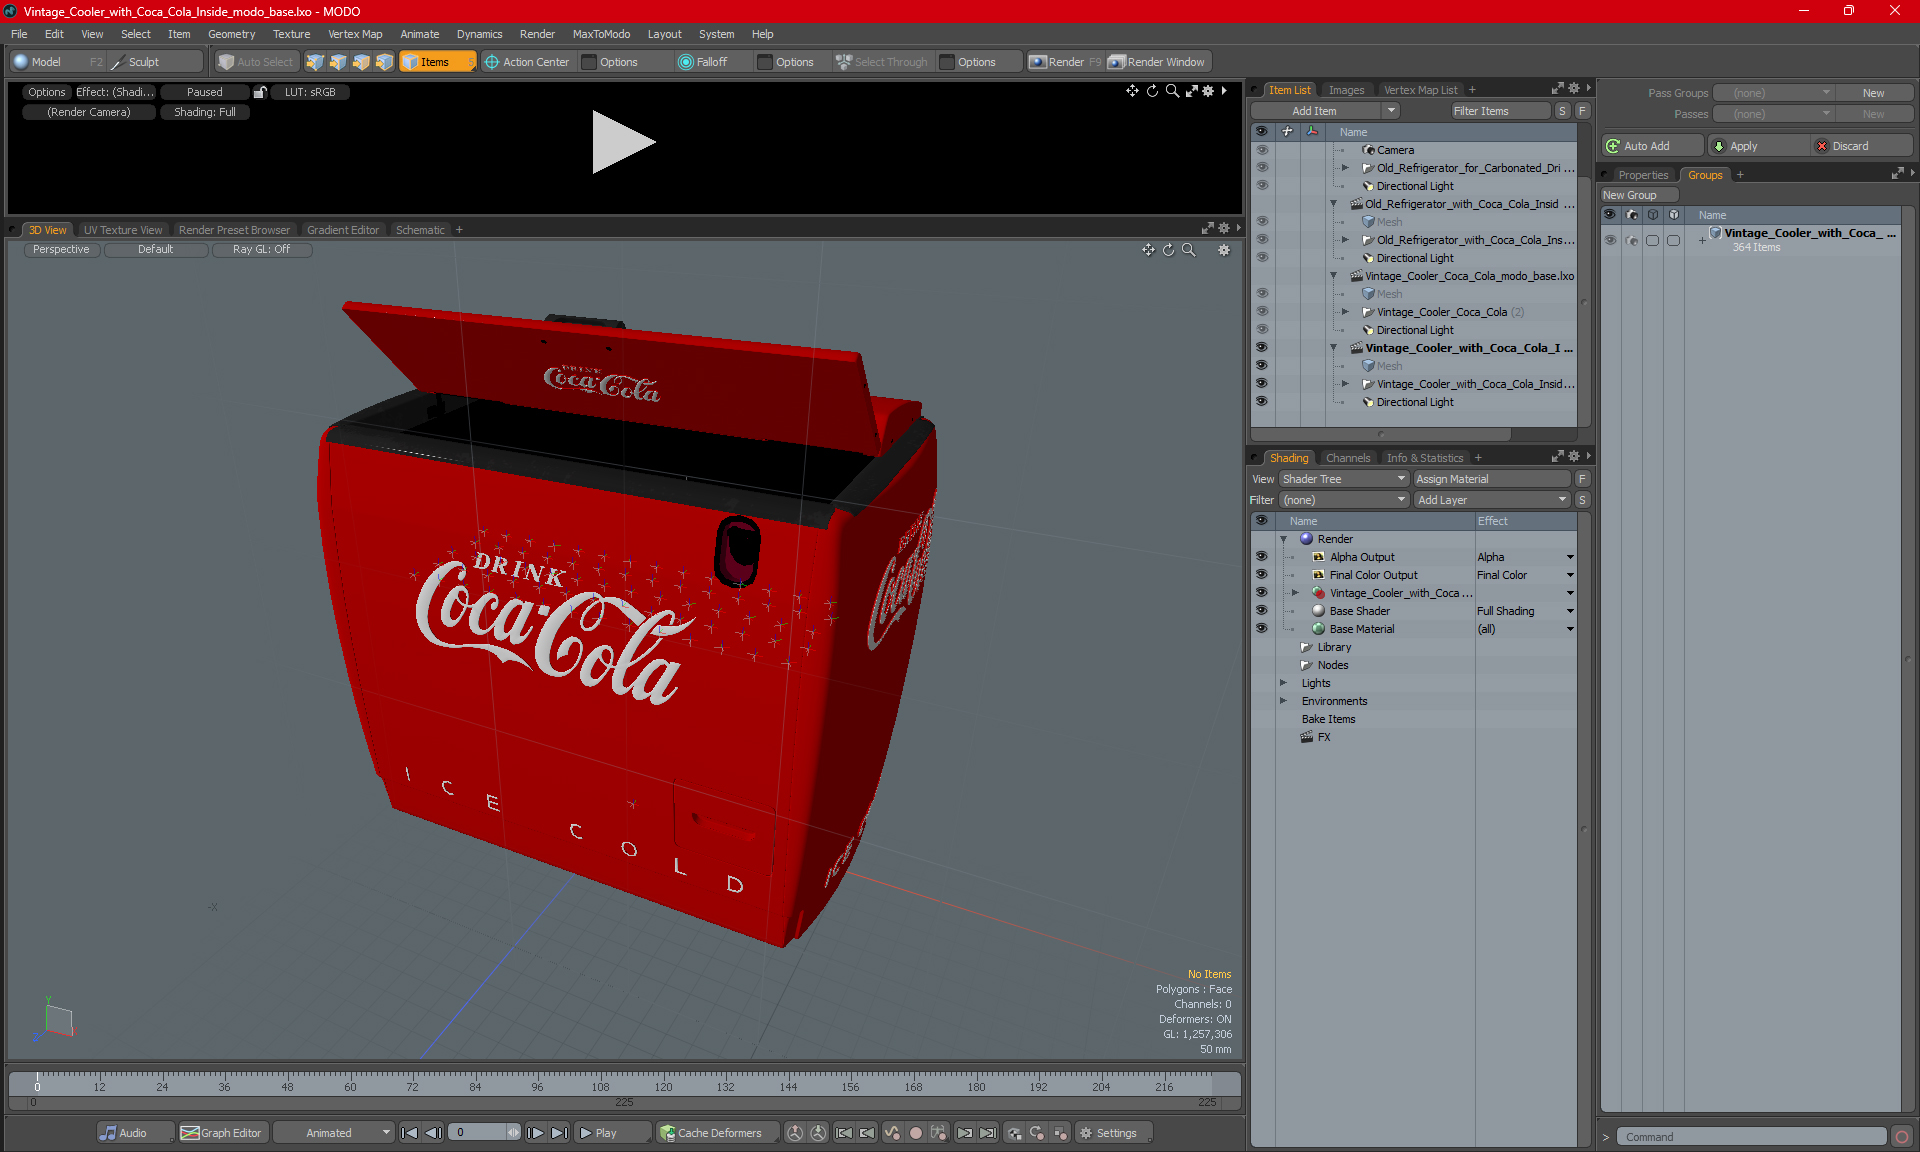Image resolution: width=1920 pixels, height=1152 pixels.
Task: Switch to Images tab
Action: [x=1346, y=90]
